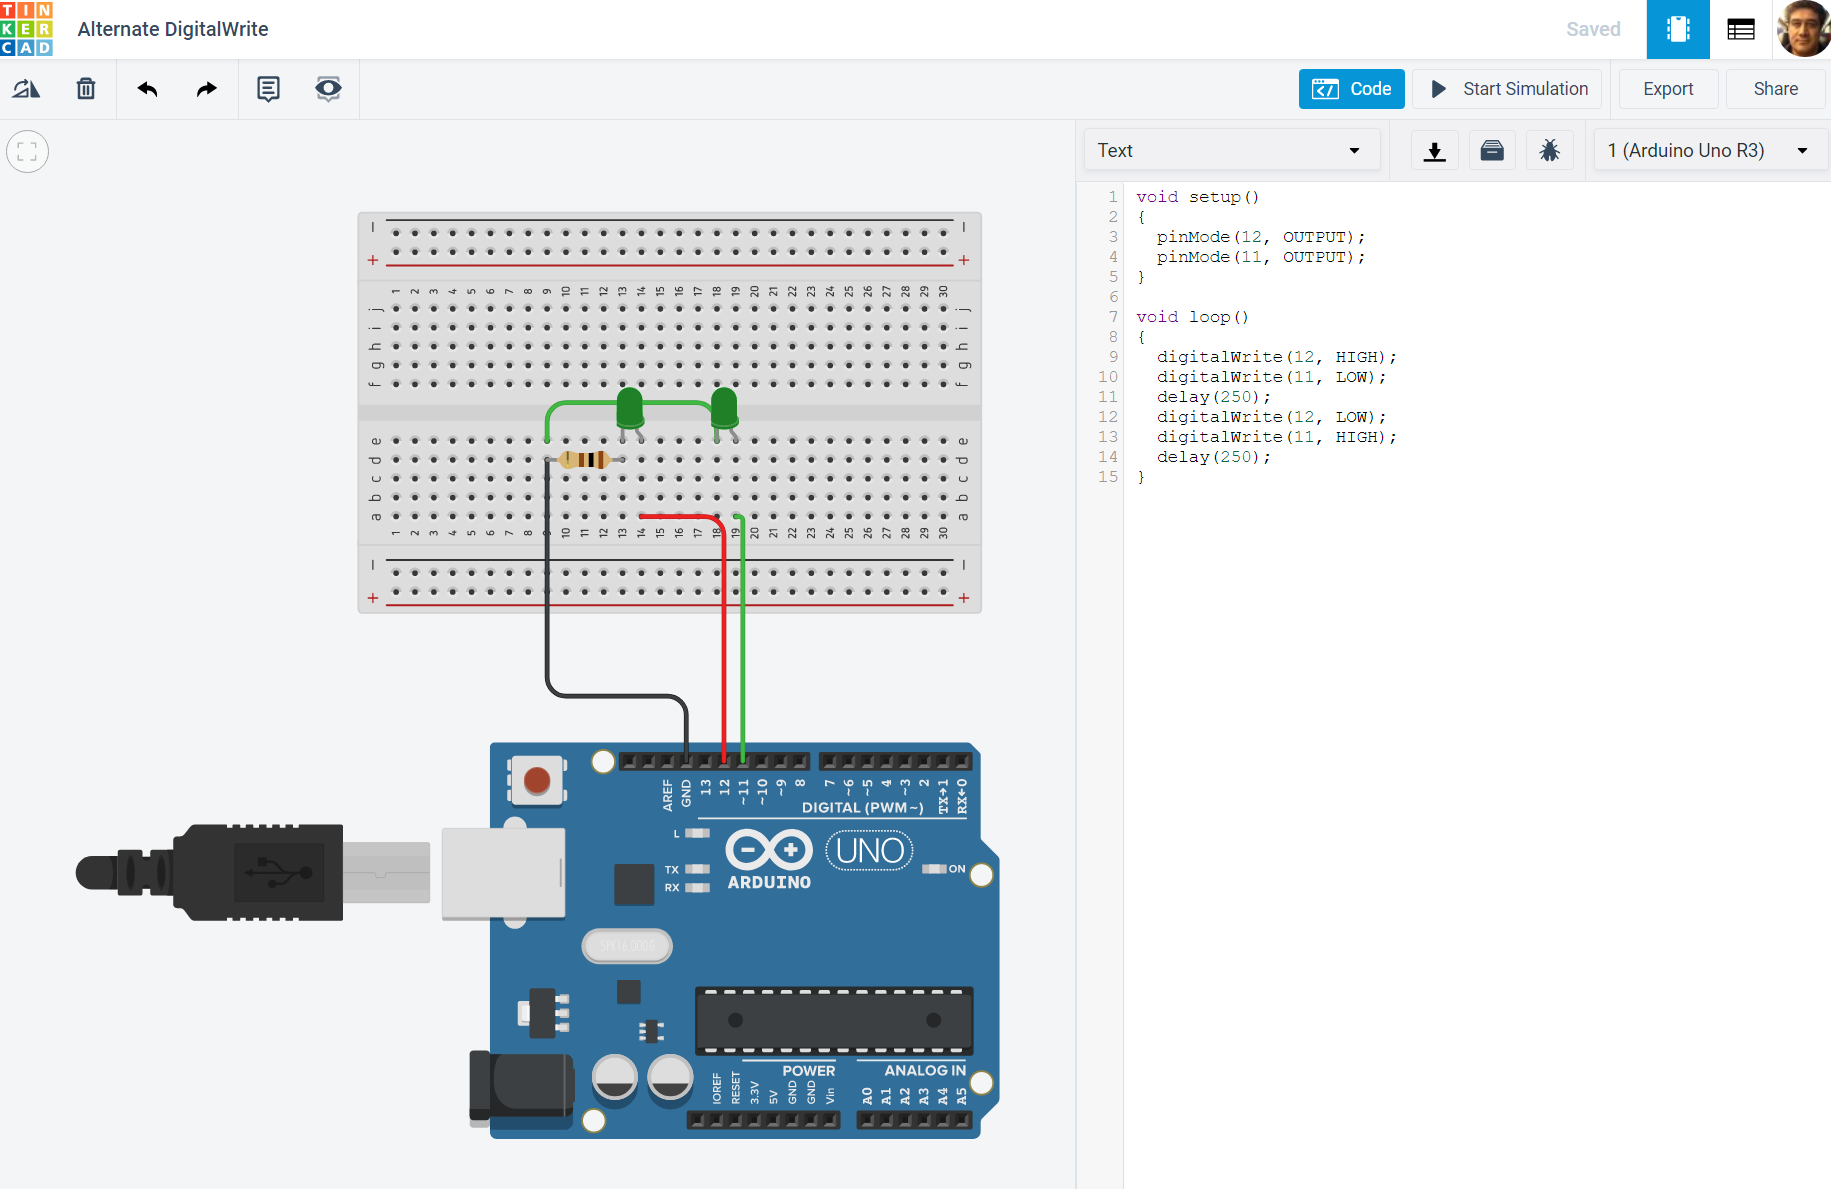This screenshot has width=1831, height=1189.
Task: Click the Export button
Action: click(1668, 89)
